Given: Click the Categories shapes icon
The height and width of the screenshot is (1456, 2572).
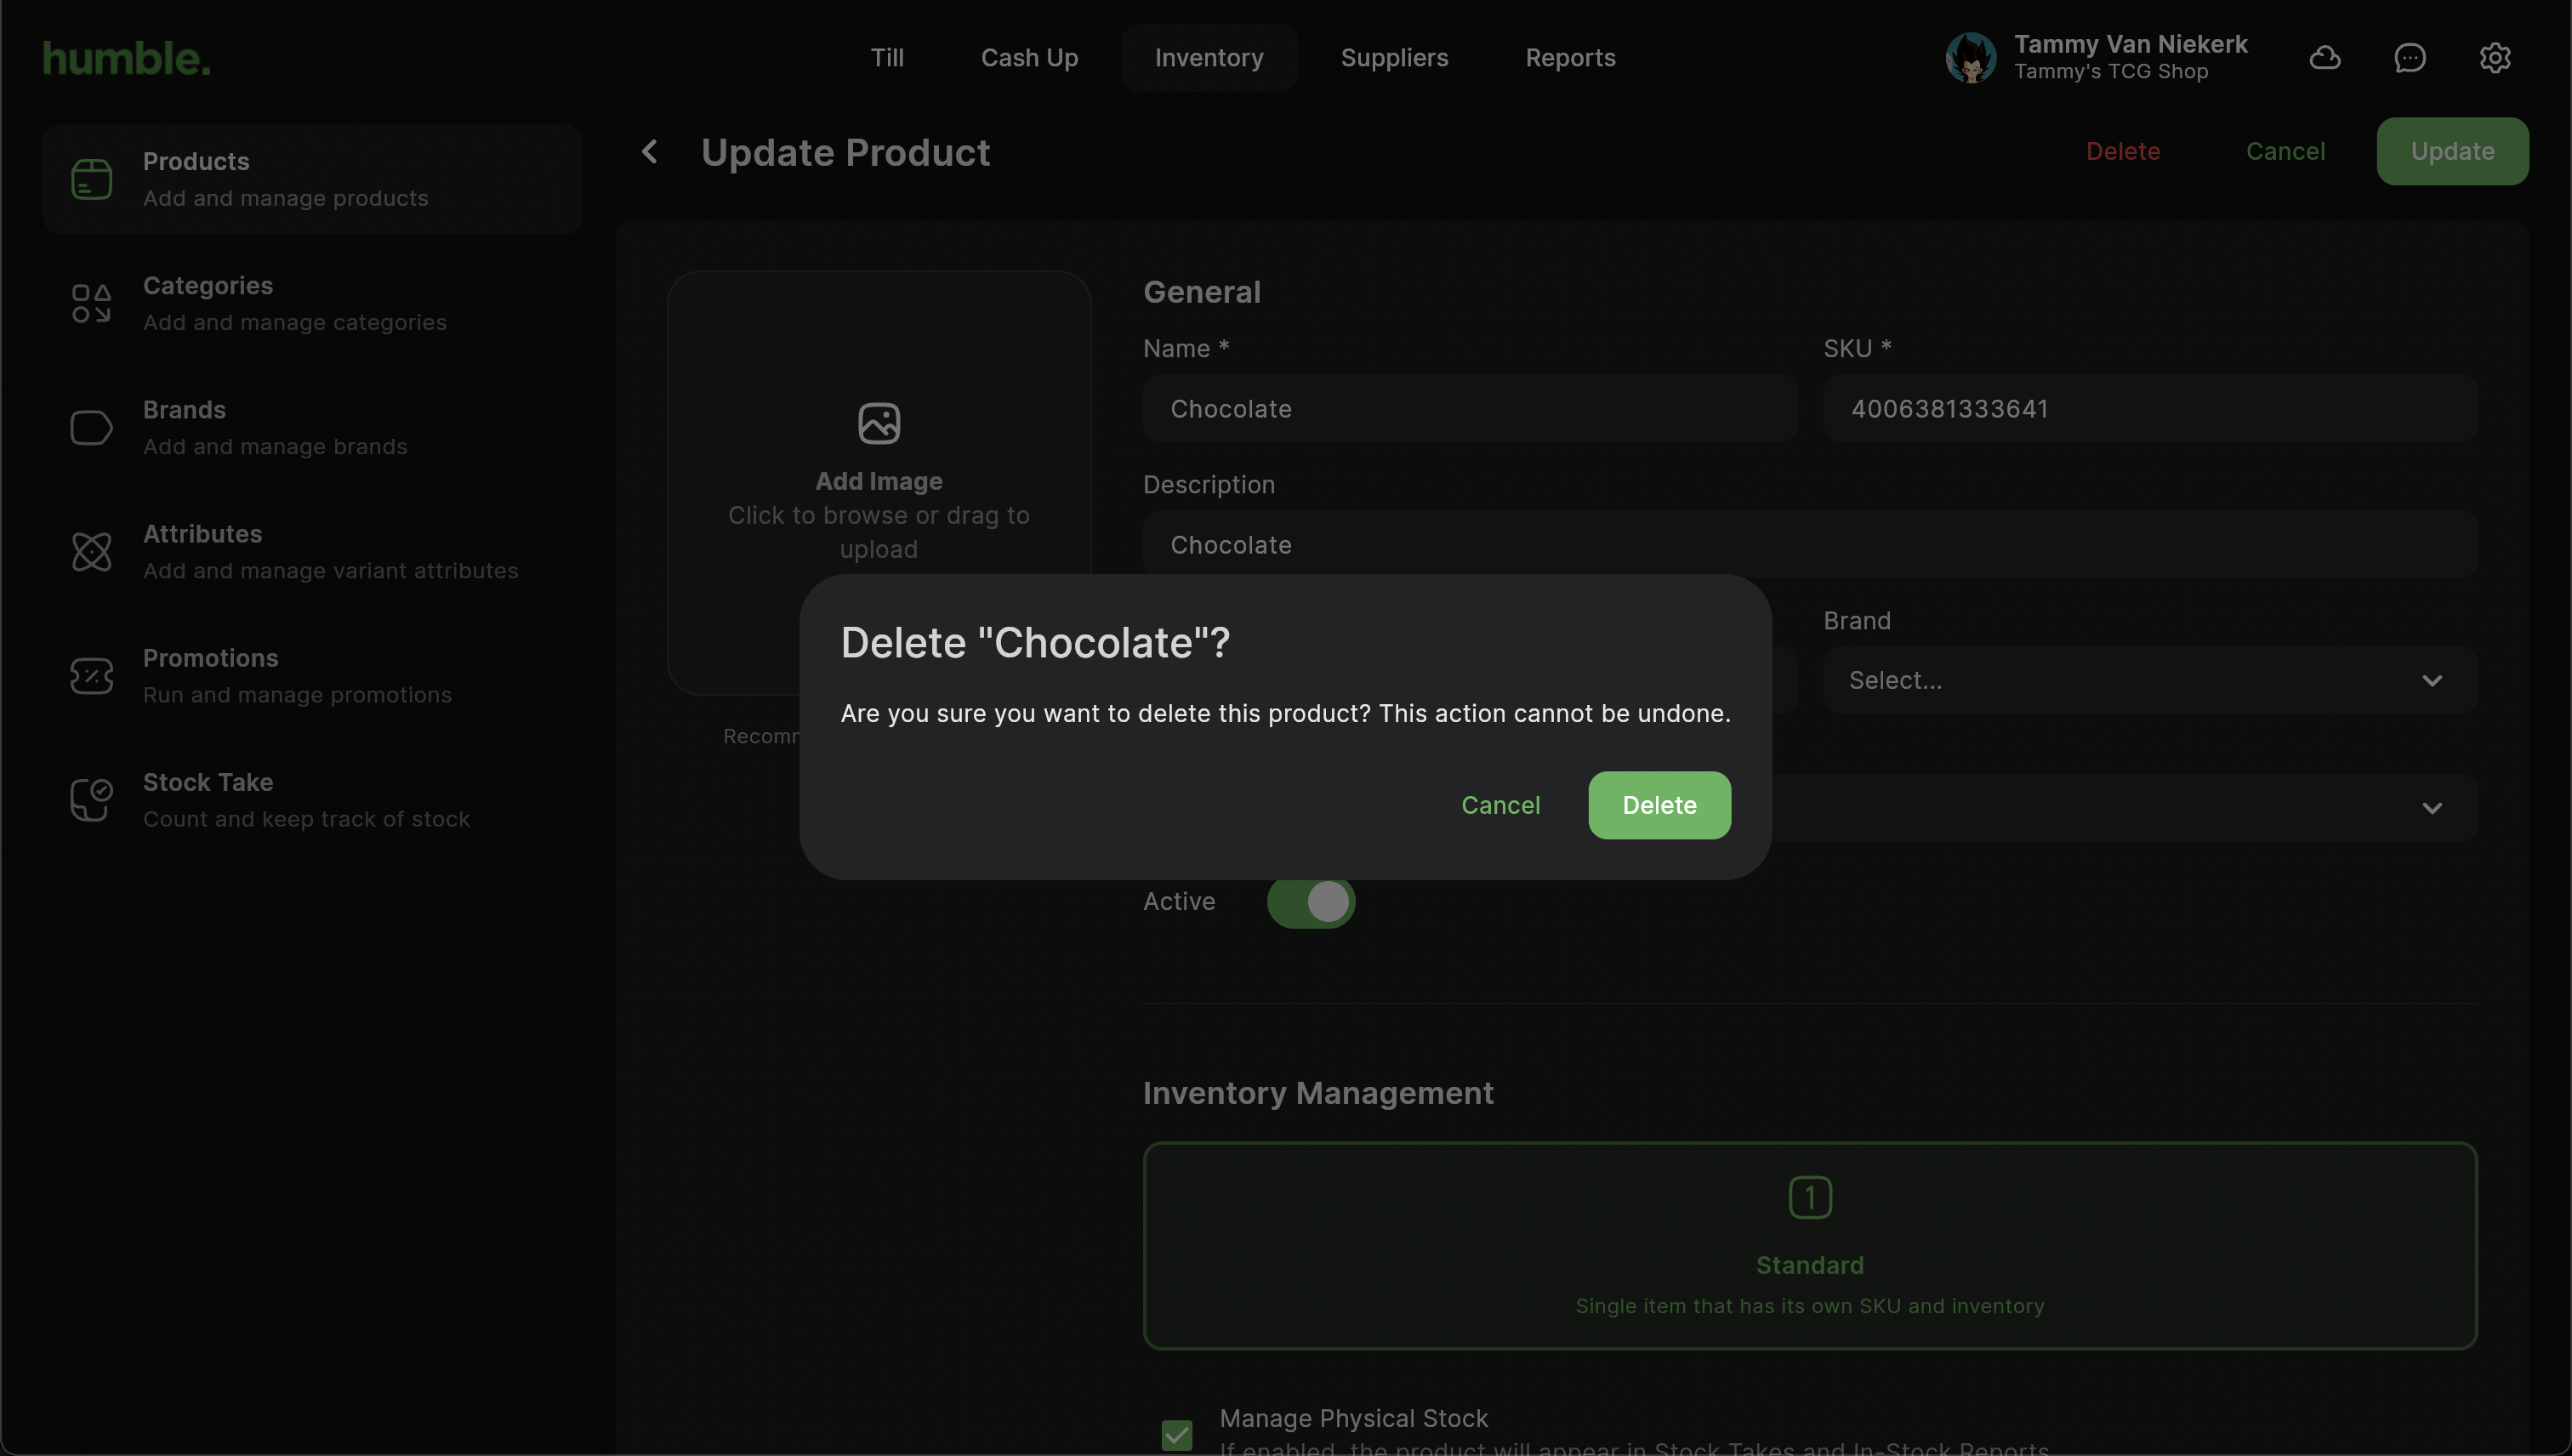Looking at the screenshot, I should [91, 303].
